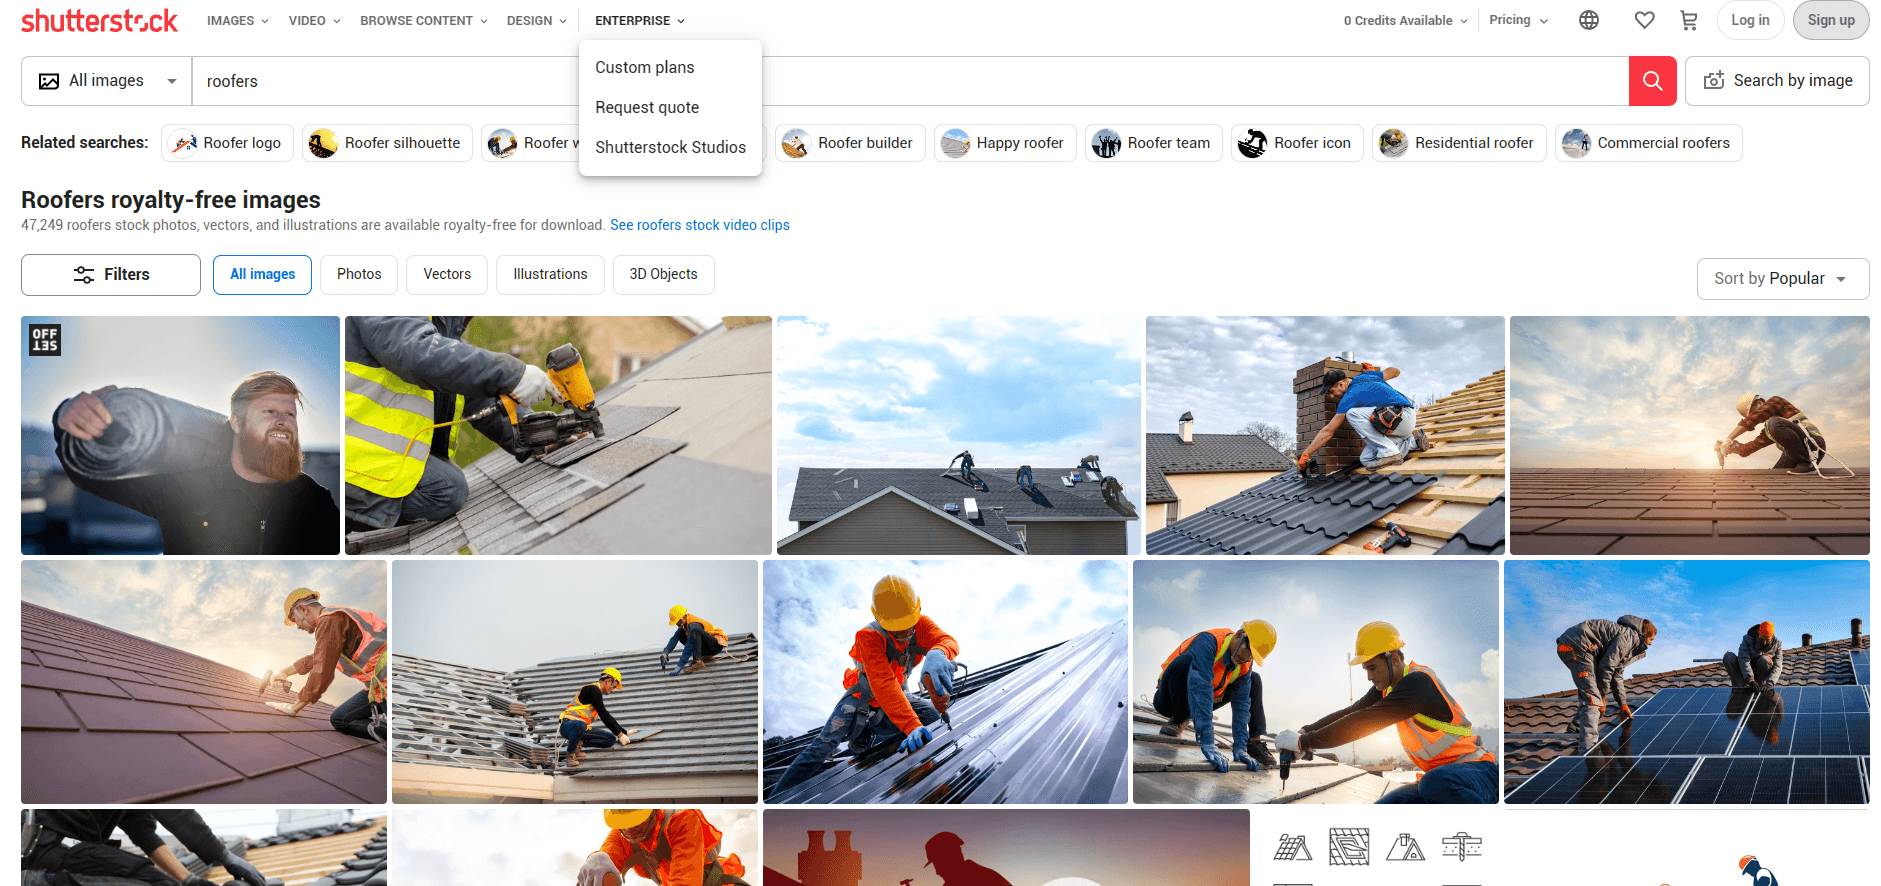
Task: Select the Vectors filter tab
Action: (447, 274)
